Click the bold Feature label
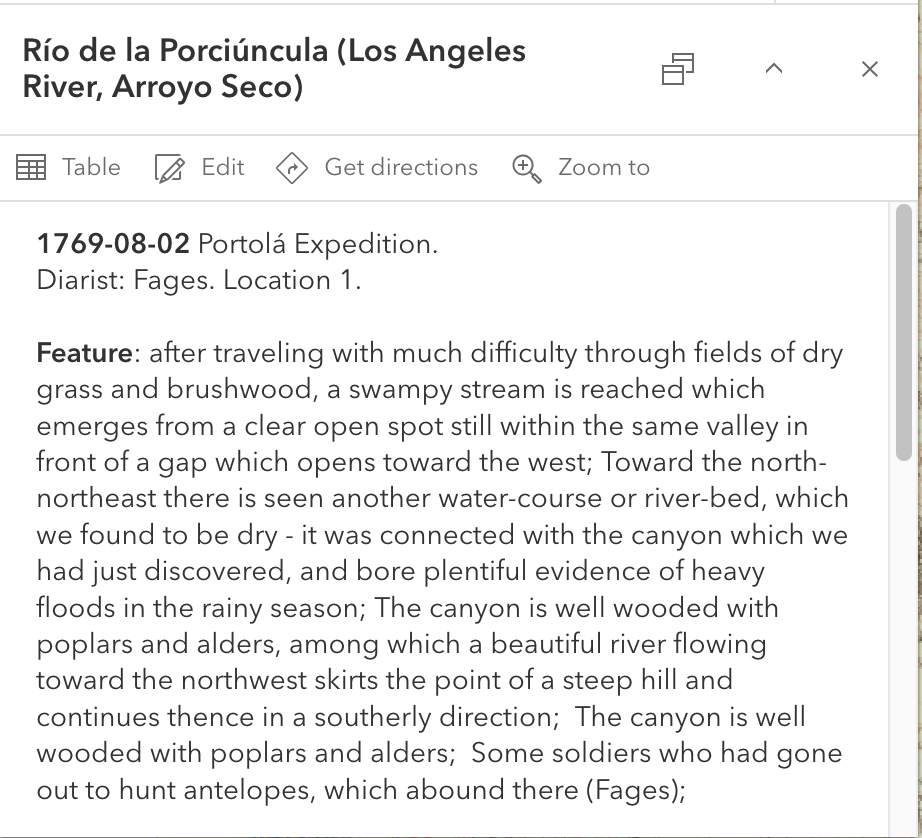 (x=84, y=353)
